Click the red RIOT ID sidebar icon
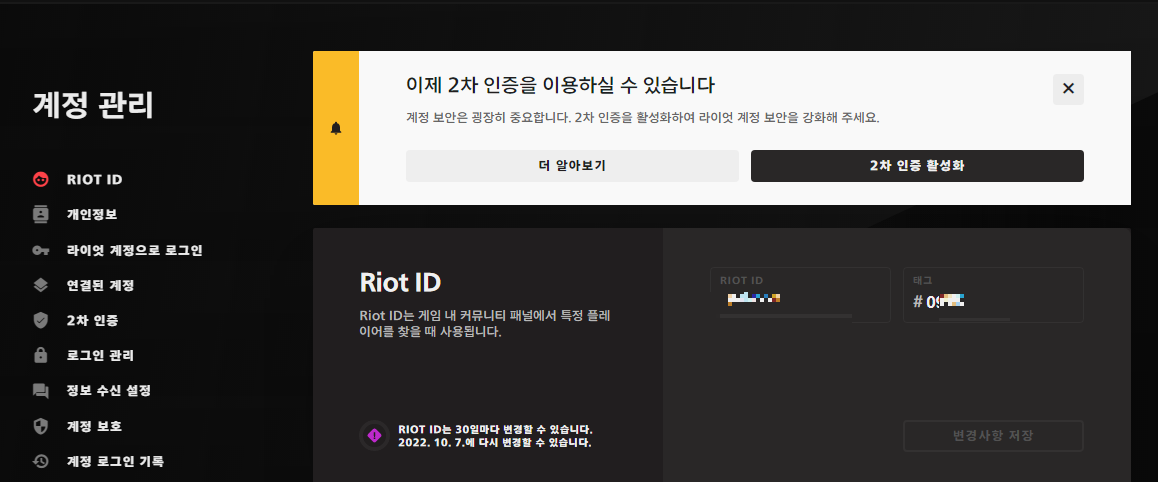This screenshot has height=482, width=1158. pos(41,179)
